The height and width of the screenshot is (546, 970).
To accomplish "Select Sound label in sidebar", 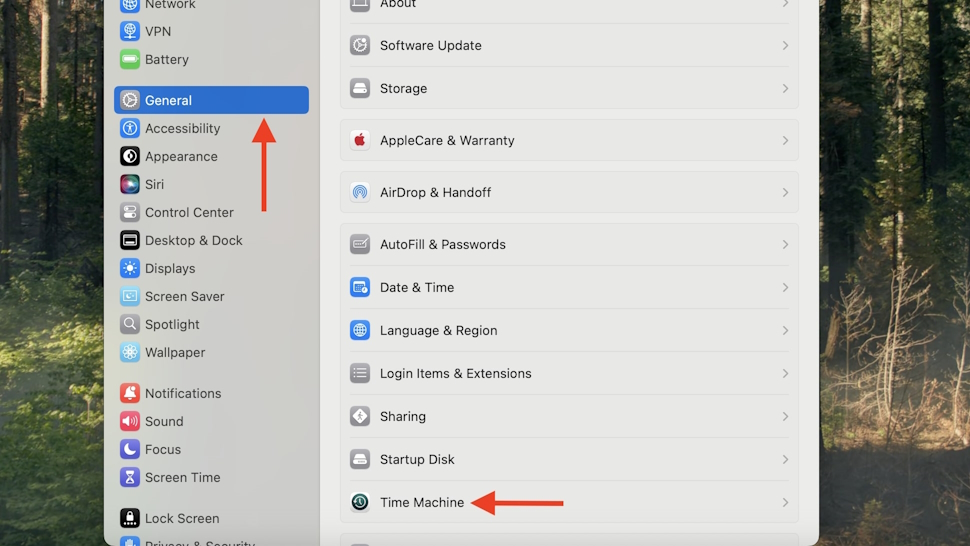I will 164,421.
